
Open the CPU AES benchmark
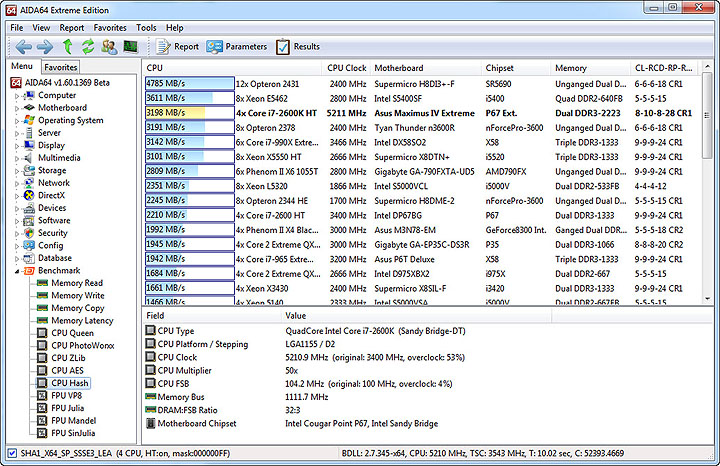(x=60, y=370)
